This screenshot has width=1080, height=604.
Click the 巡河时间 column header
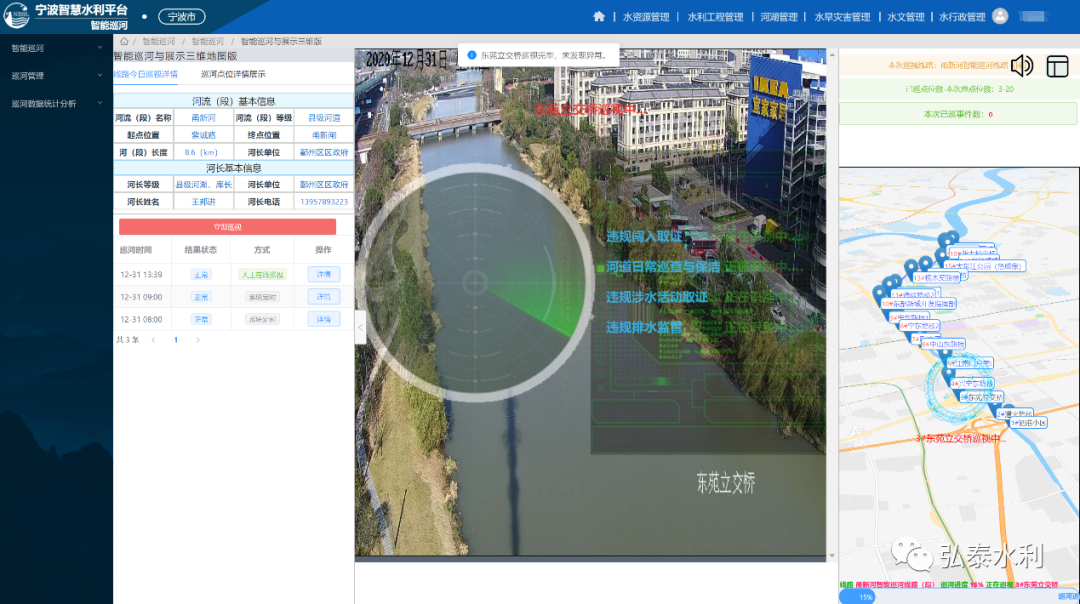(x=136, y=250)
